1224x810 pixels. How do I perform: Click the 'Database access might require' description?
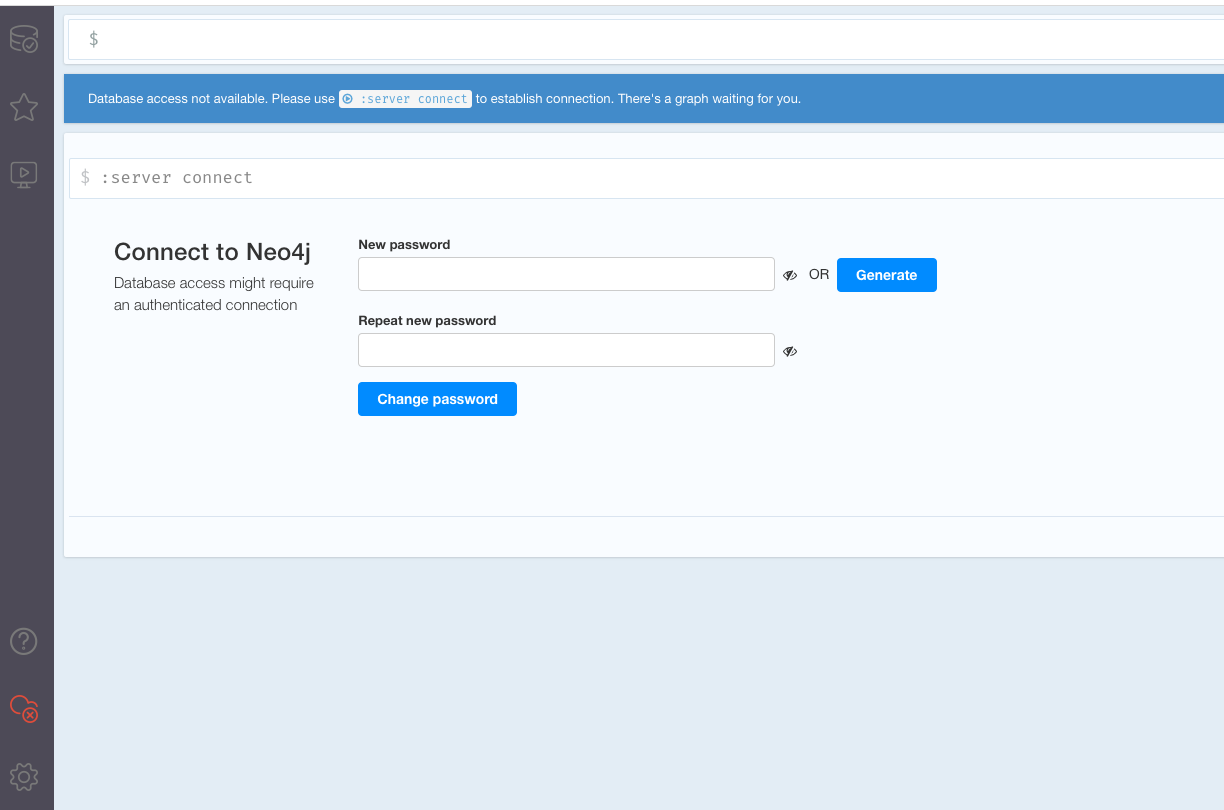coord(214,294)
